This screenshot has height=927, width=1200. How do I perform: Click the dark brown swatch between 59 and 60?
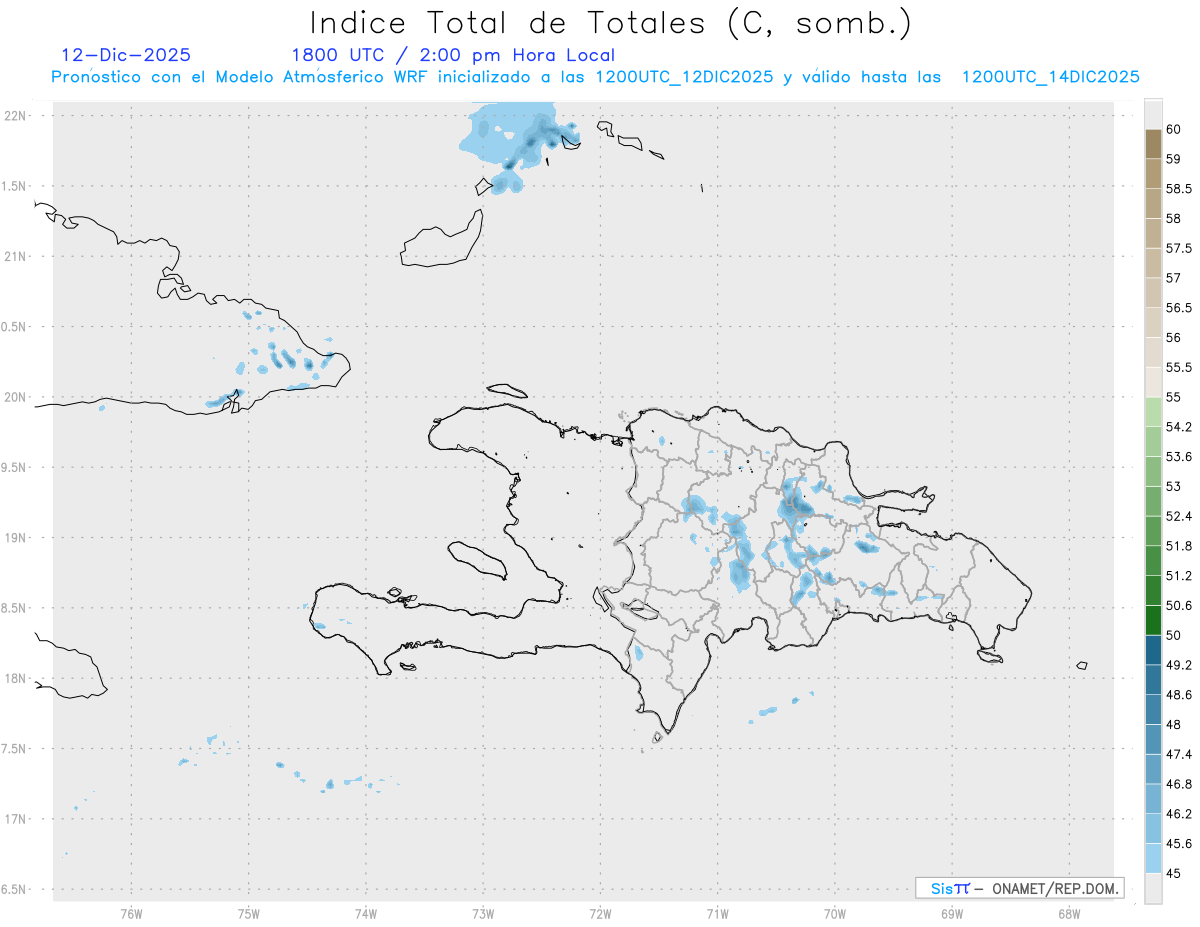(x=1153, y=144)
